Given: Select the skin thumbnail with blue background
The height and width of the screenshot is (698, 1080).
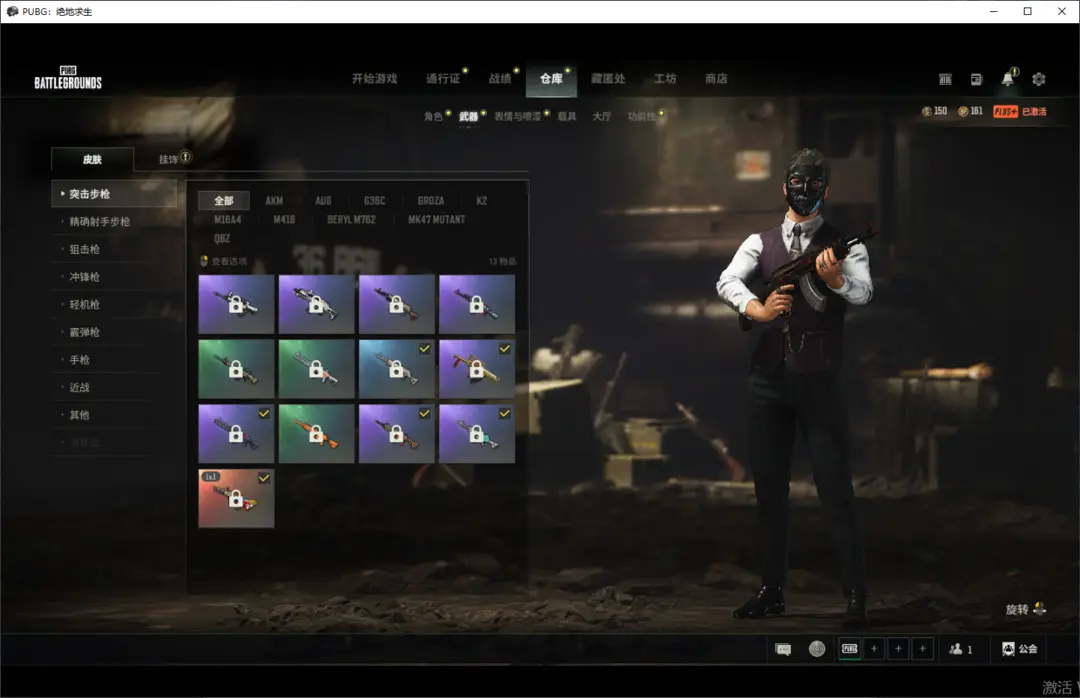Looking at the screenshot, I should pyautogui.click(x=397, y=369).
